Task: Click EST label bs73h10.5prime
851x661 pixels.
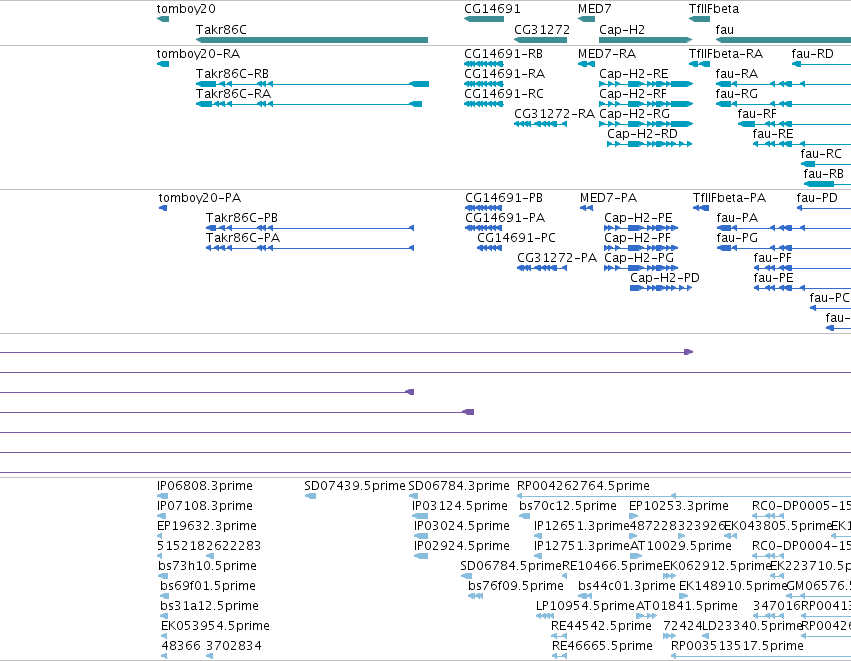Action: tap(207, 566)
